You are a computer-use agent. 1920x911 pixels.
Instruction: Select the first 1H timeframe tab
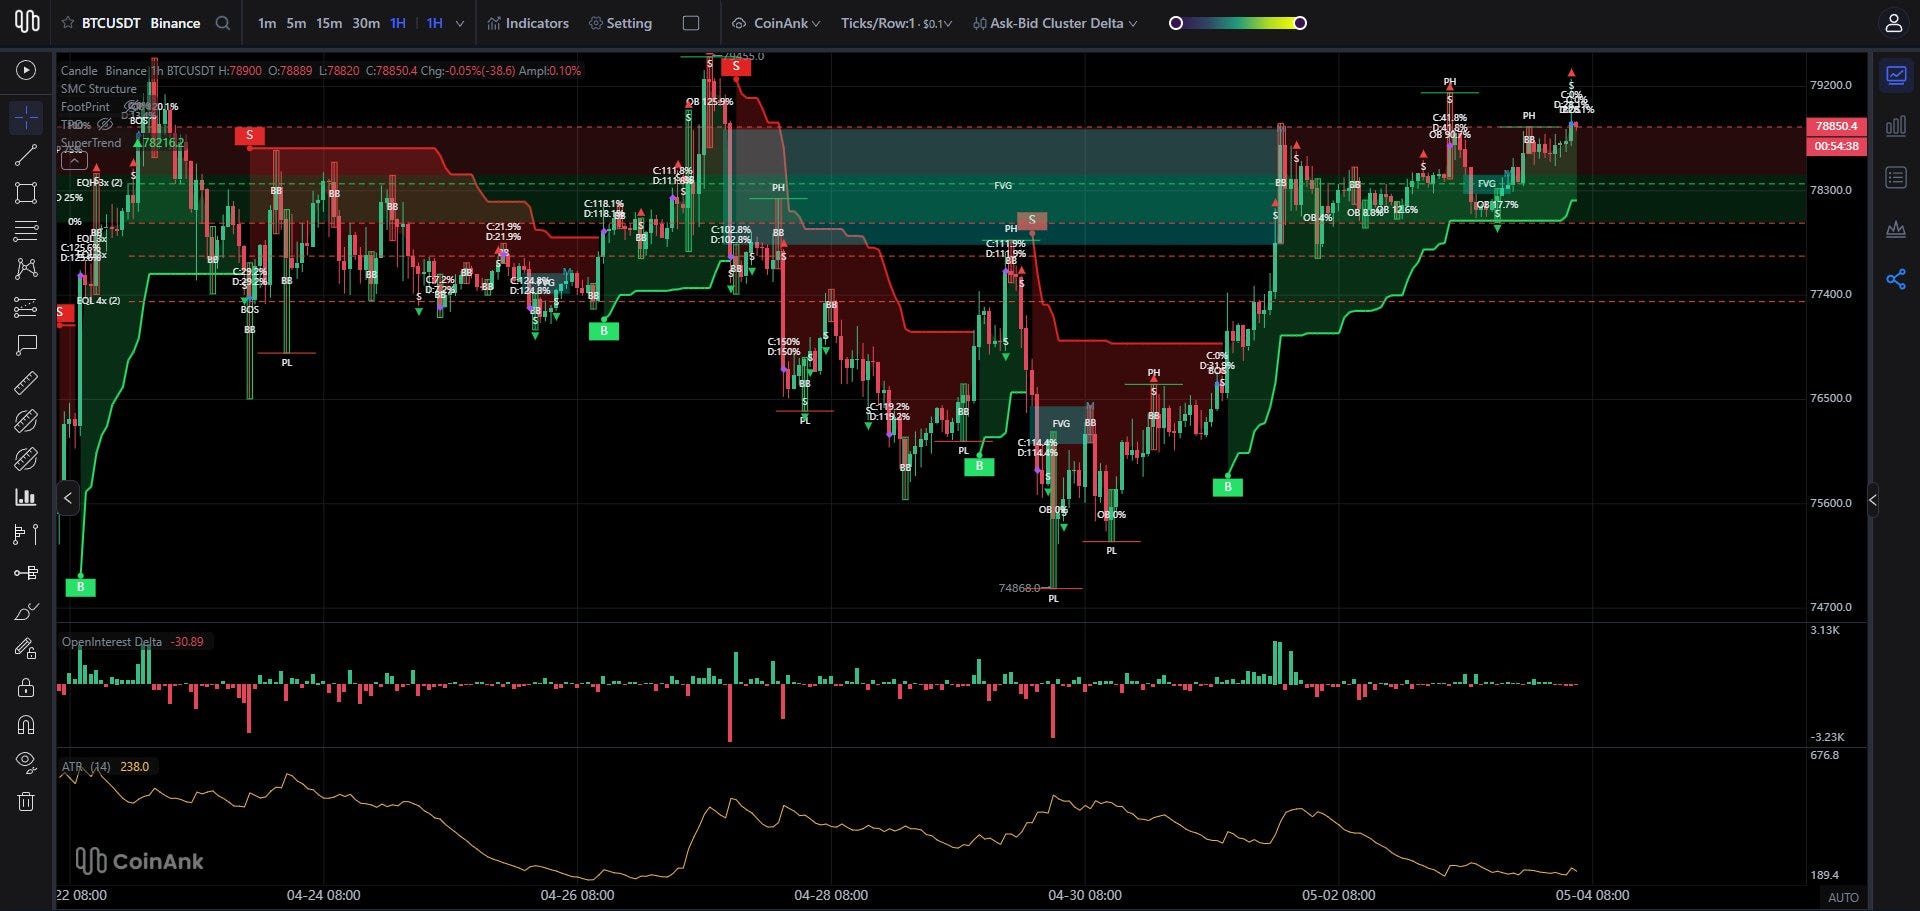[398, 23]
